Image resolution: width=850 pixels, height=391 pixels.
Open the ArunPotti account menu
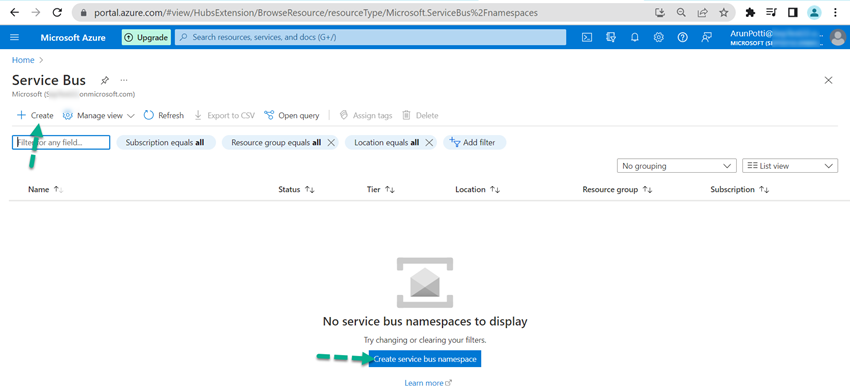pos(787,37)
